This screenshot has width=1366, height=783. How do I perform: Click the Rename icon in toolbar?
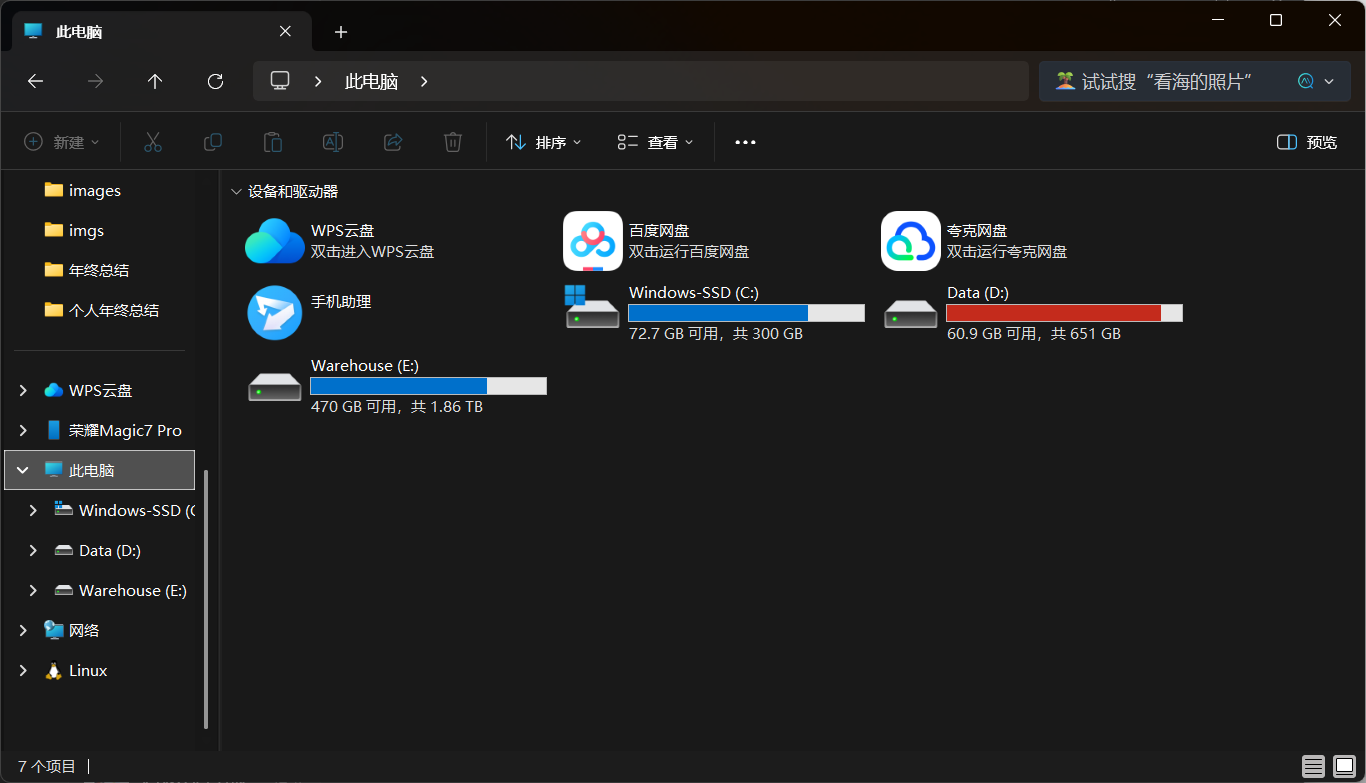click(x=333, y=142)
